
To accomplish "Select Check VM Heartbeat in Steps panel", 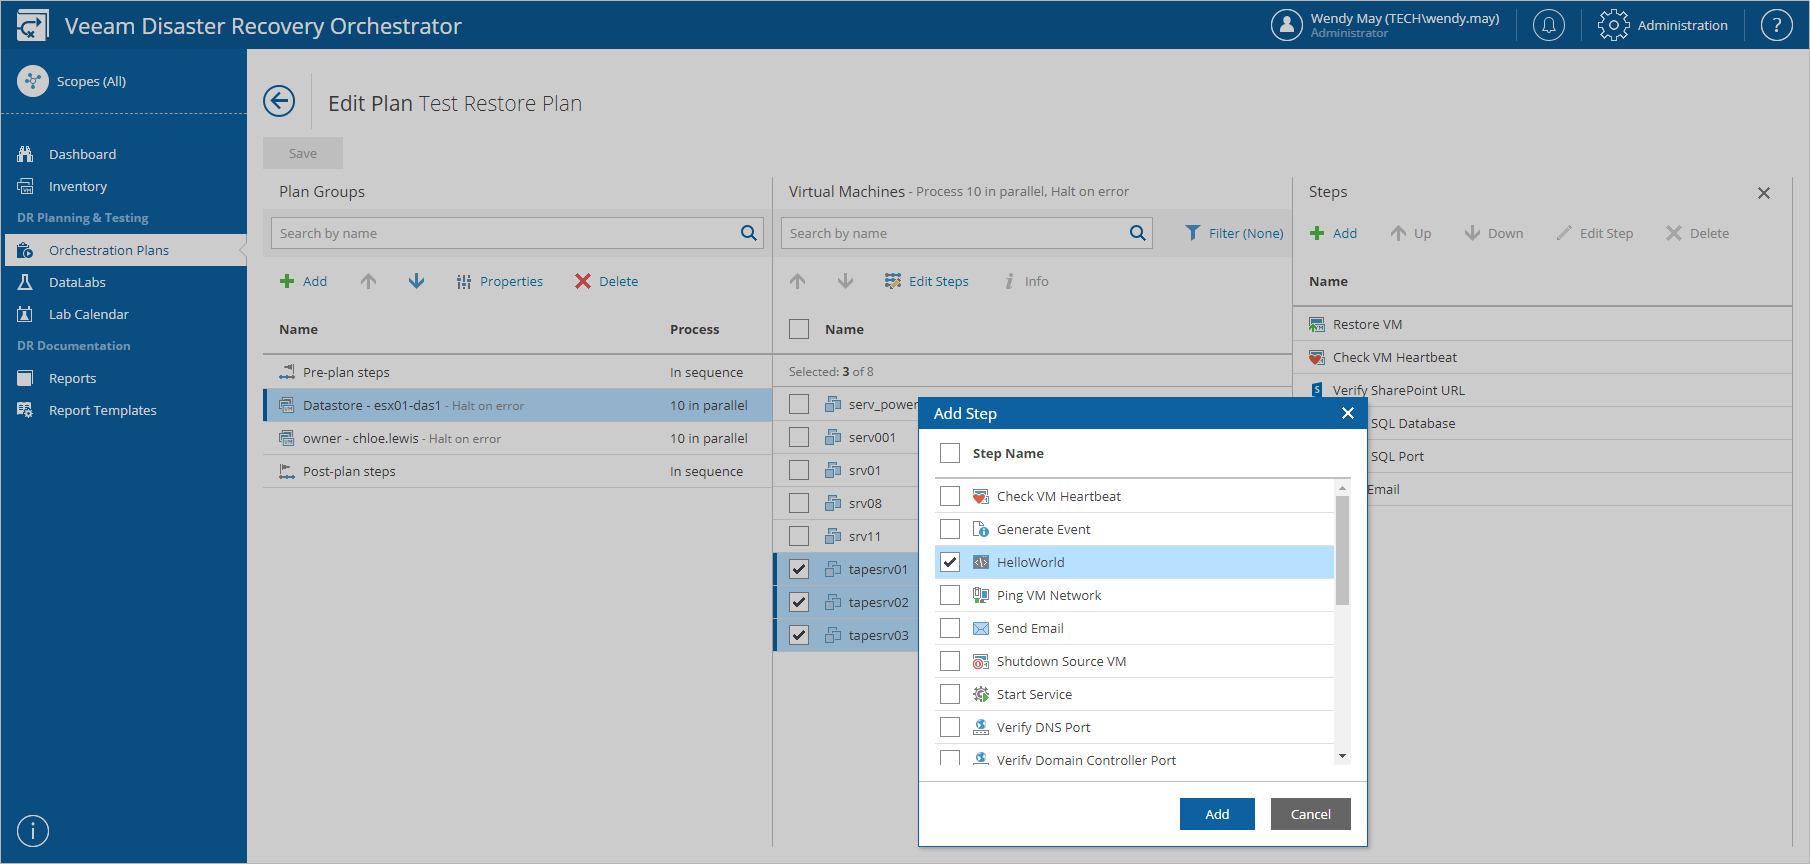I will click(1543, 357).
